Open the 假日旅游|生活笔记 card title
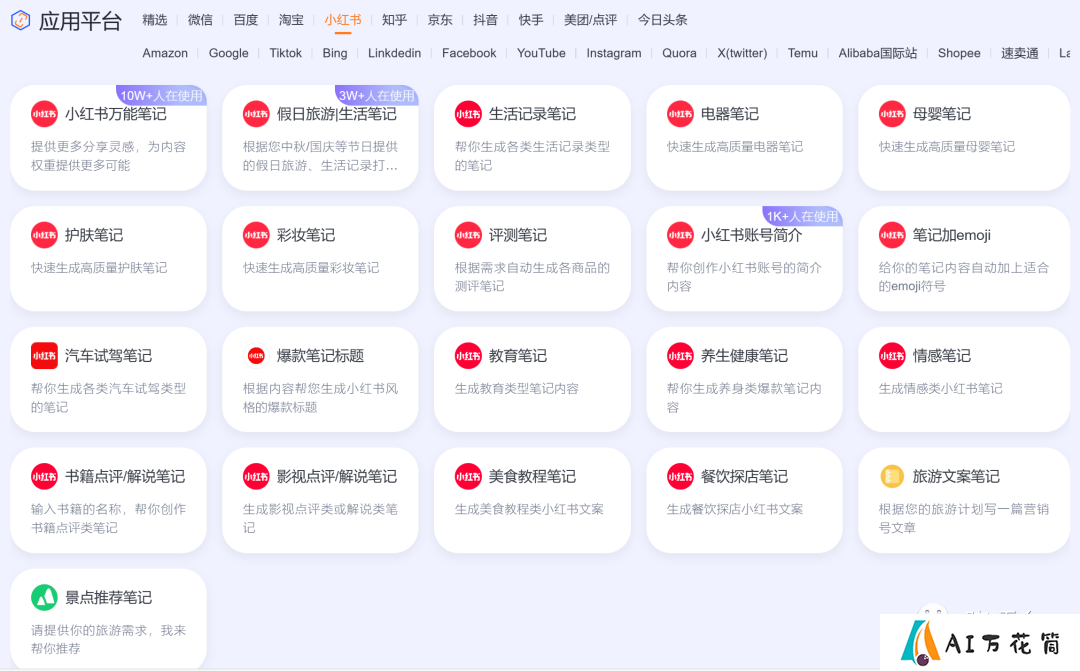The height and width of the screenshot is (671, 1080). 337,114
